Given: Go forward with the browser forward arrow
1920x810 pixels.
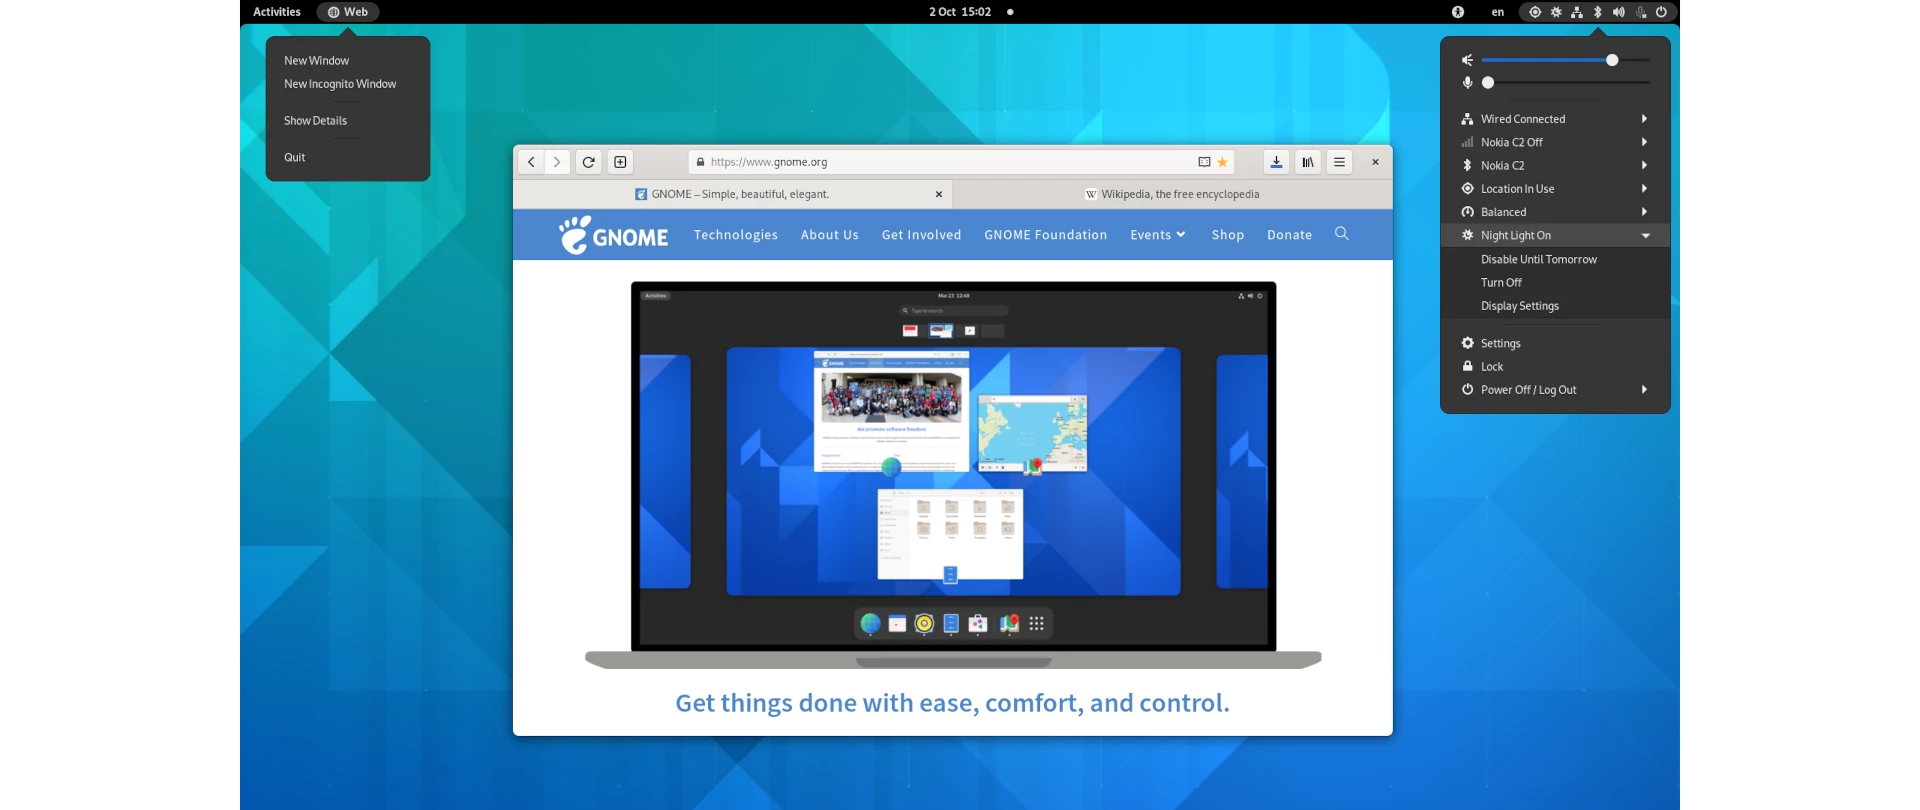Looking at the screenshot, I should tap(557, 162).
